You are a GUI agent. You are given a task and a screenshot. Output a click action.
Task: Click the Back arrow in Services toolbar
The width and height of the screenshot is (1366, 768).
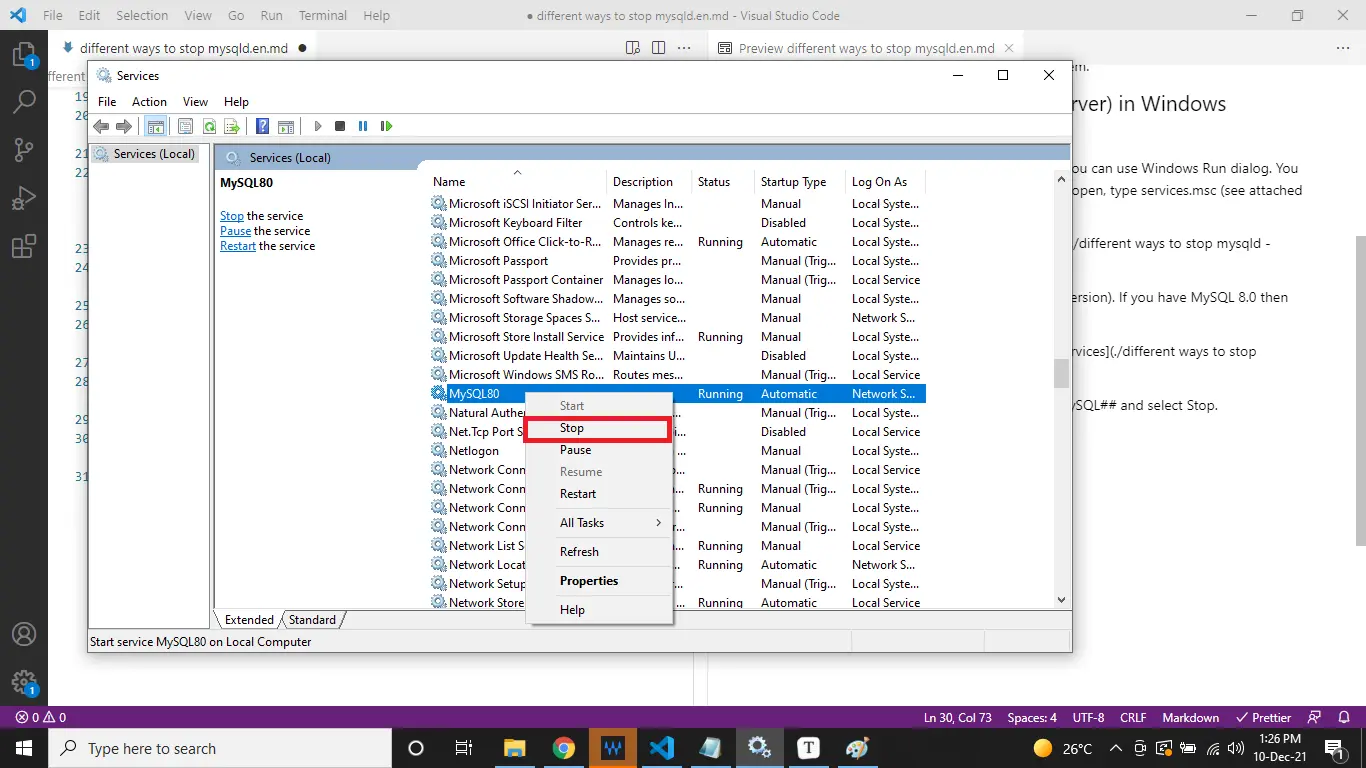coord(101,126)
